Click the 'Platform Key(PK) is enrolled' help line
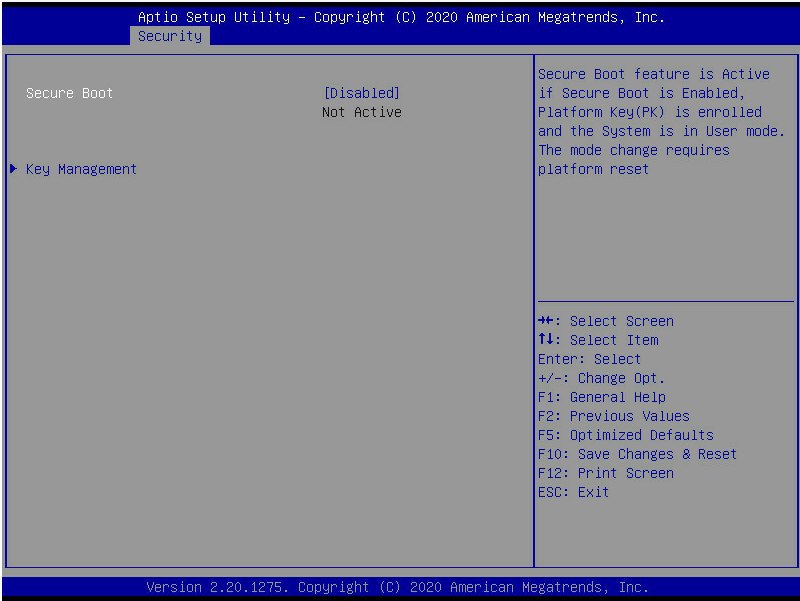This screenshot has width=800, height=601. (649, 112)
